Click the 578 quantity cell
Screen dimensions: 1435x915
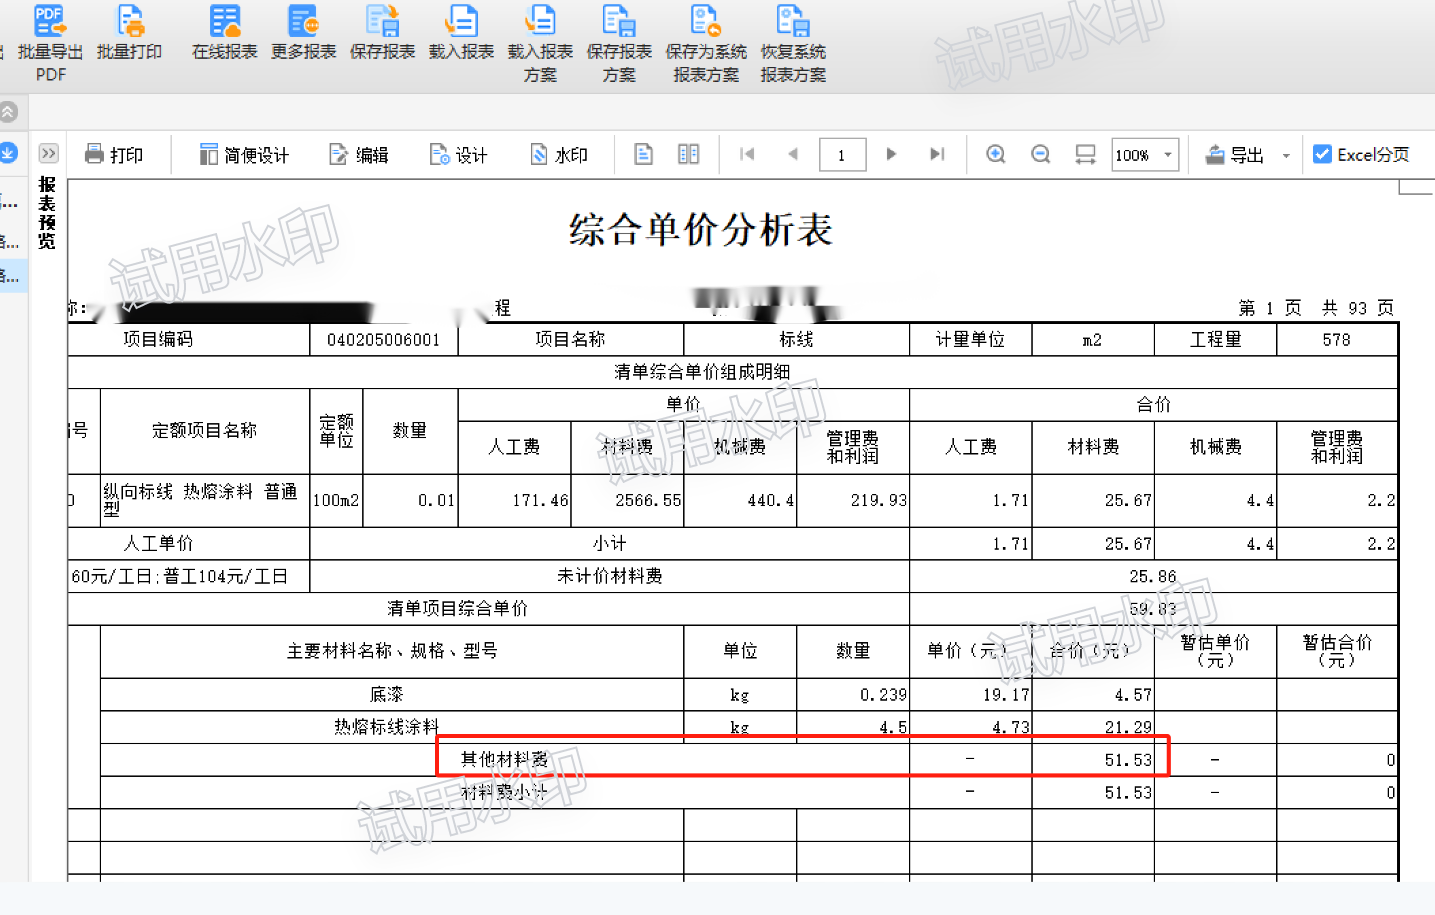[1337, 340]
